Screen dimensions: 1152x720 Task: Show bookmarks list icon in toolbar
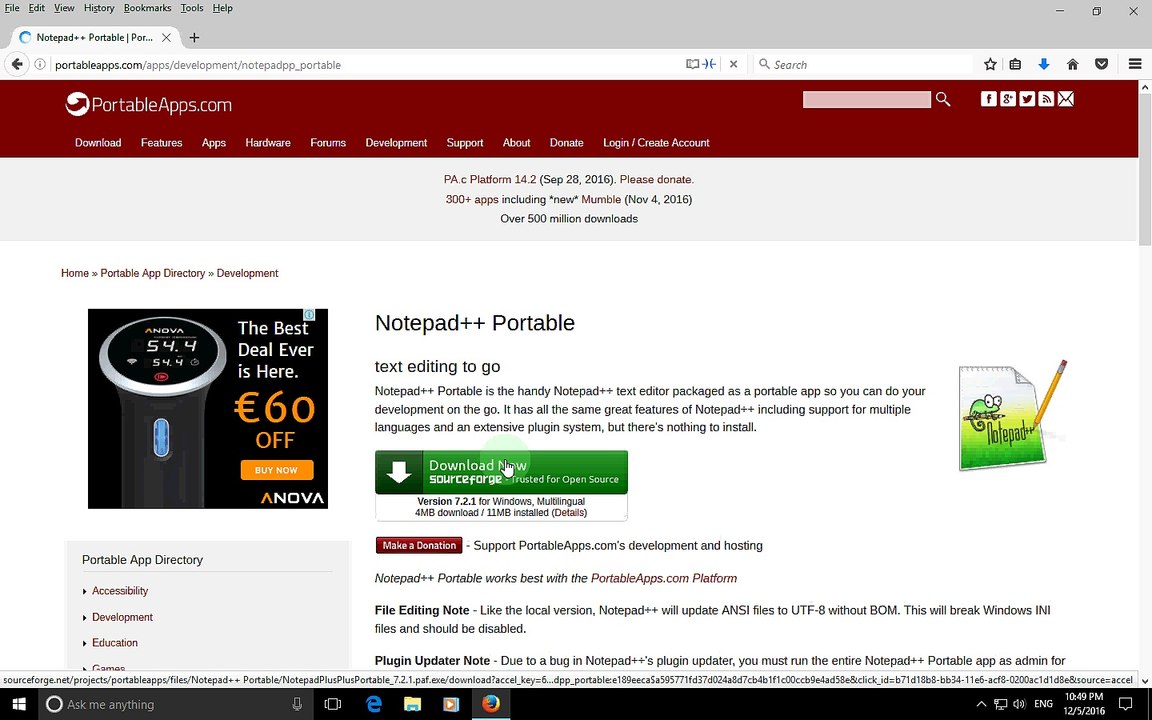(x=1015, y=65)
